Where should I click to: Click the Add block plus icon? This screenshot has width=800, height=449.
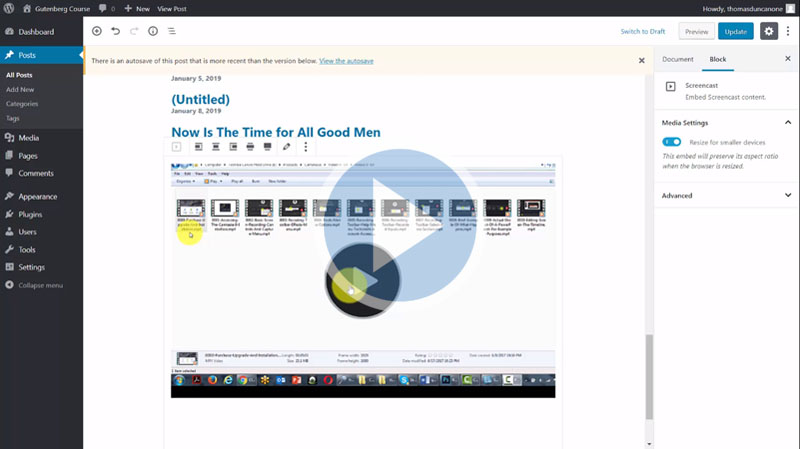coord(97,31)
